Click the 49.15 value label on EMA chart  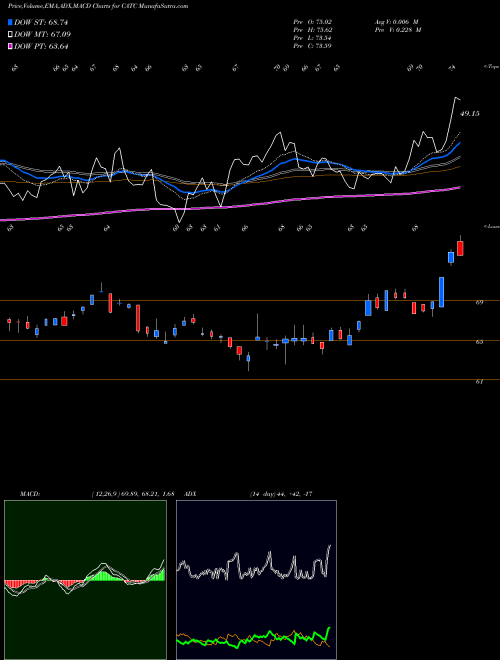[469, 114]
